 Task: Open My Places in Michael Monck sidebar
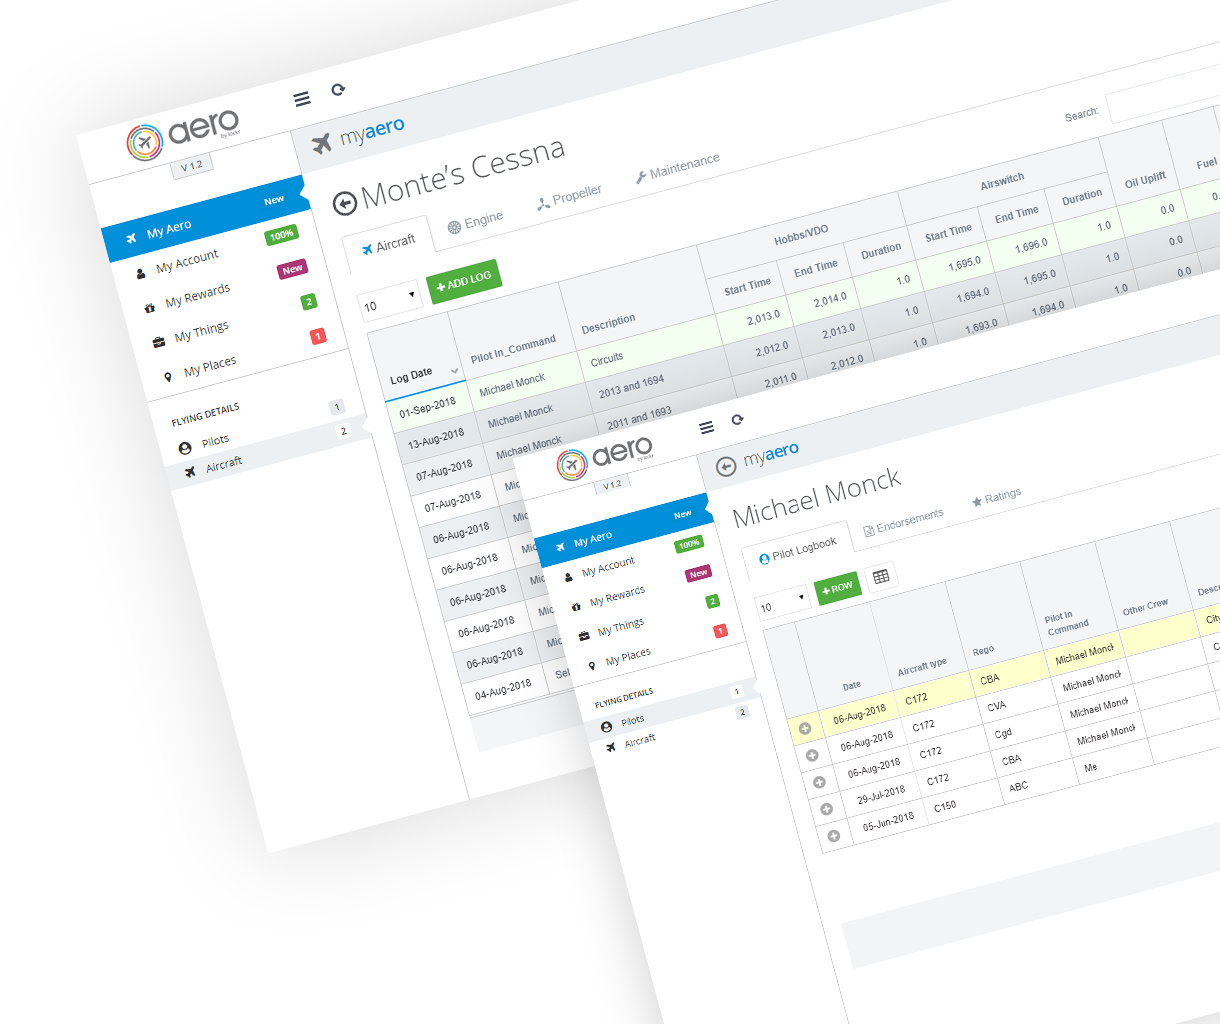click(628, 657)
